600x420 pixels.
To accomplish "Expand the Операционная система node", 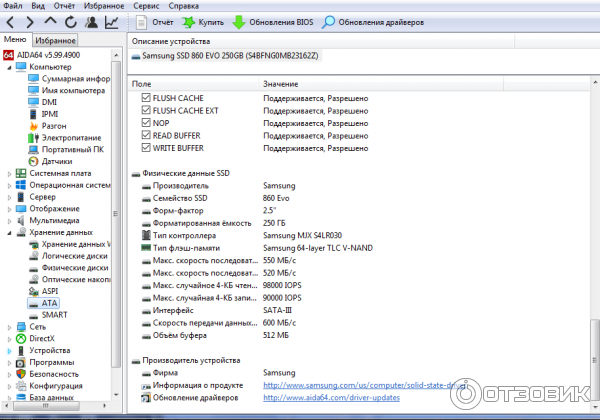I will click(9, 186).
